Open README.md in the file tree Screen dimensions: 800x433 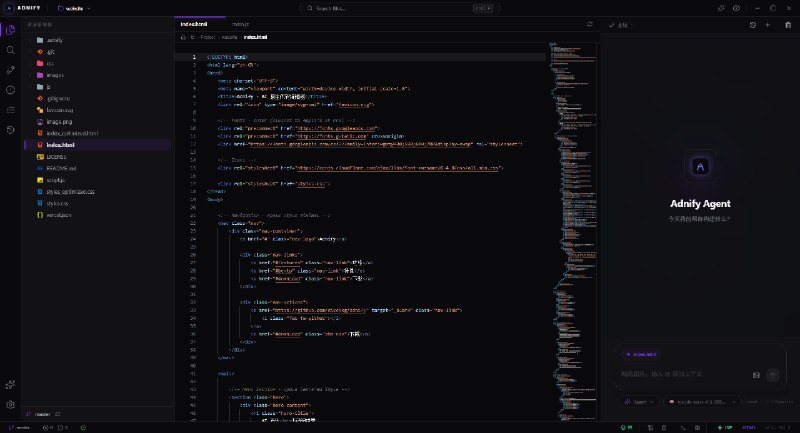tap(97, 168)
